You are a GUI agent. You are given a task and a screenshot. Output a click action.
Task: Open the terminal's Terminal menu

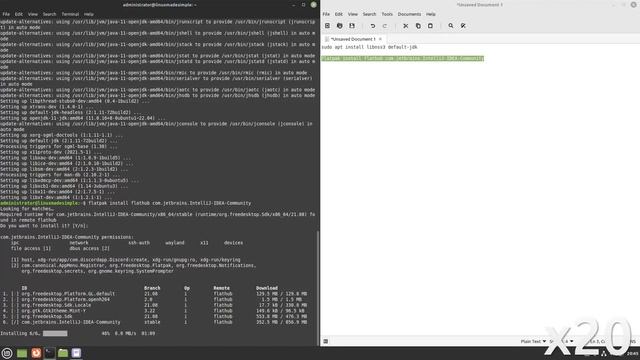(70, 14)
